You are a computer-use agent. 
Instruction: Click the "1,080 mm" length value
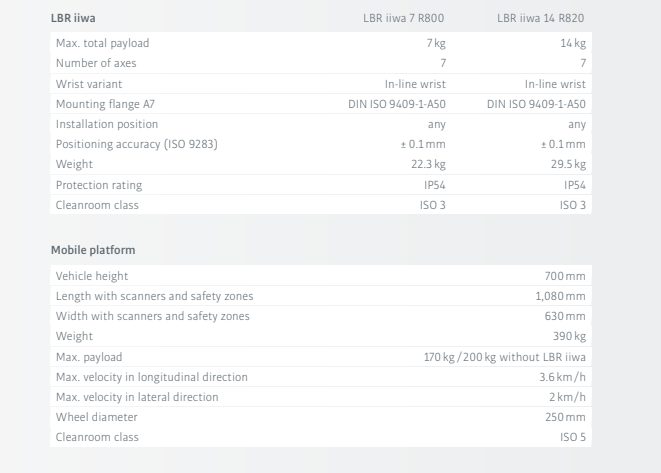(561, 296)
